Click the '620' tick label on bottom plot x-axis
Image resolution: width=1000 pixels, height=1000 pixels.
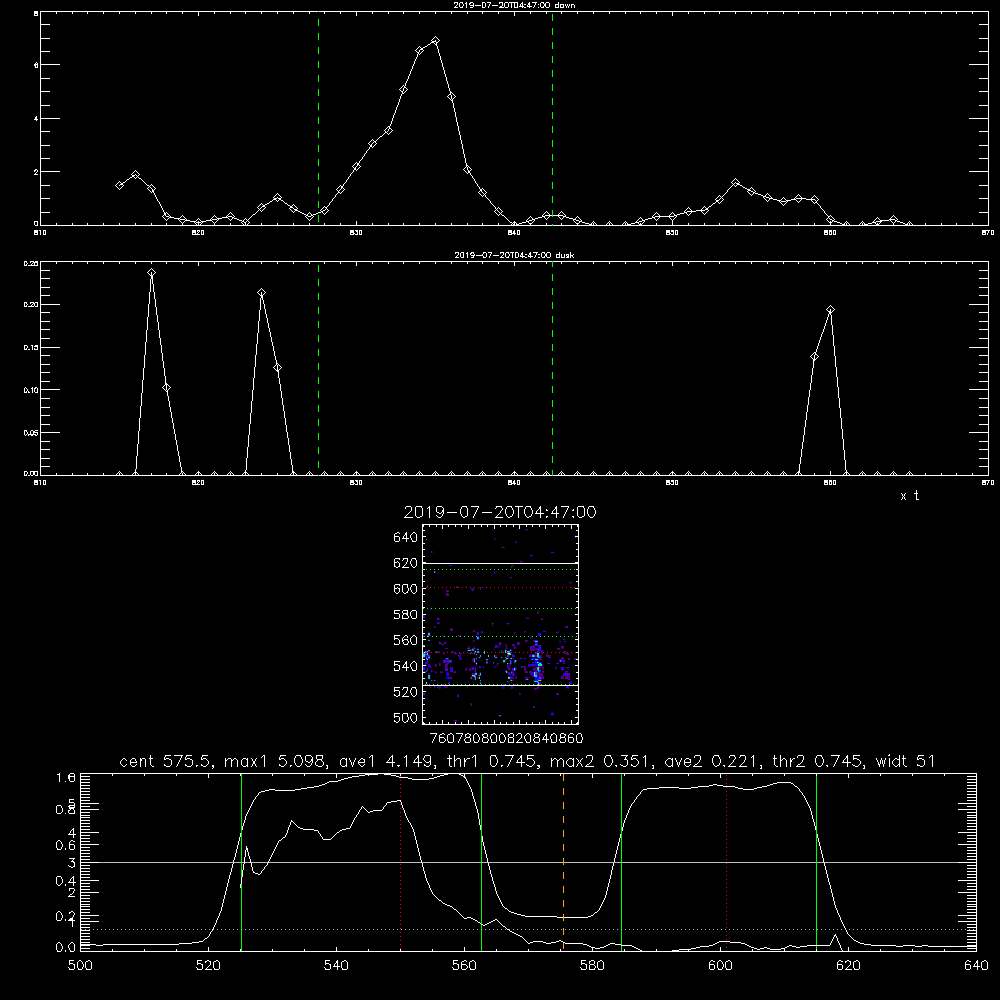848,966
